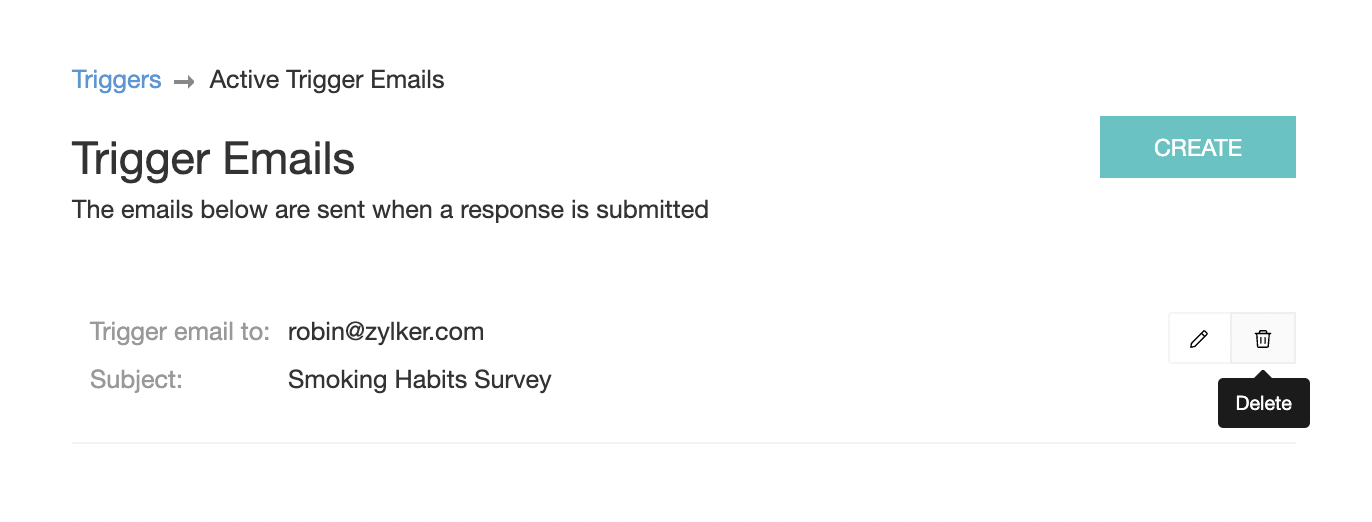This screenshot has height=522, width=1372.
Task: Select the robin@zylker.com email address
Action: [386, 332]
